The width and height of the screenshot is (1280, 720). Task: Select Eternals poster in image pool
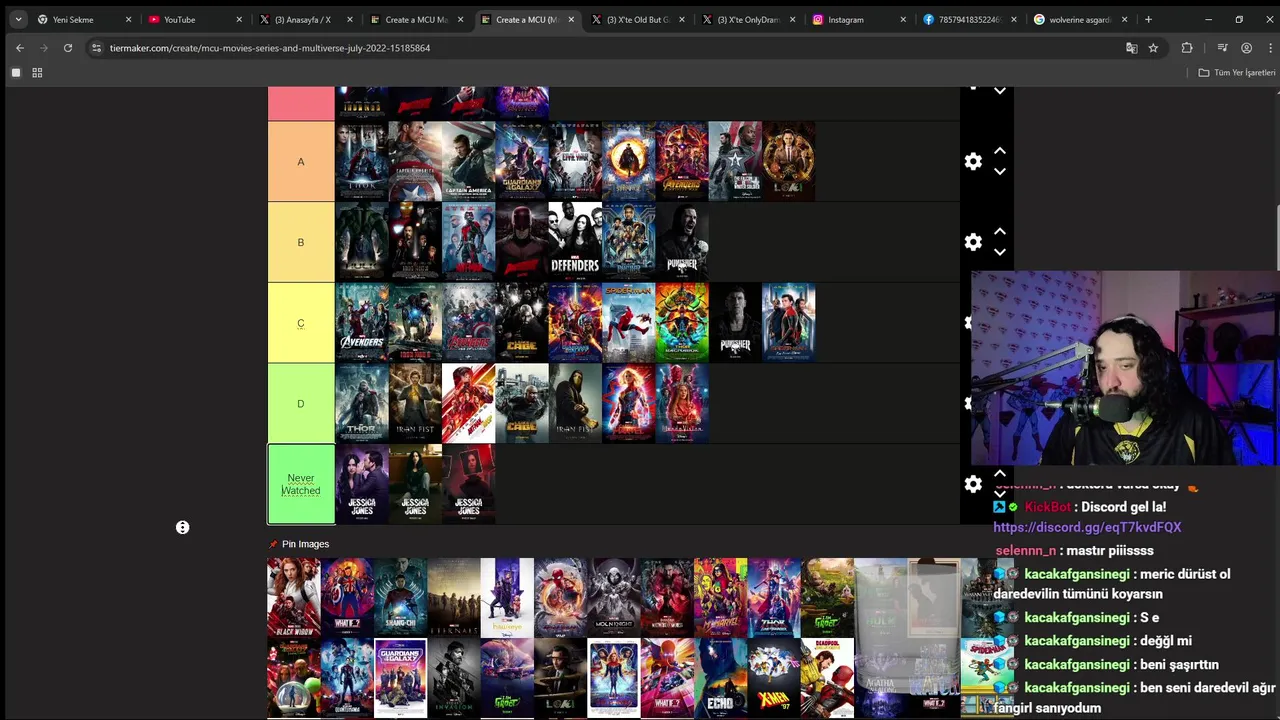[454, 598]
